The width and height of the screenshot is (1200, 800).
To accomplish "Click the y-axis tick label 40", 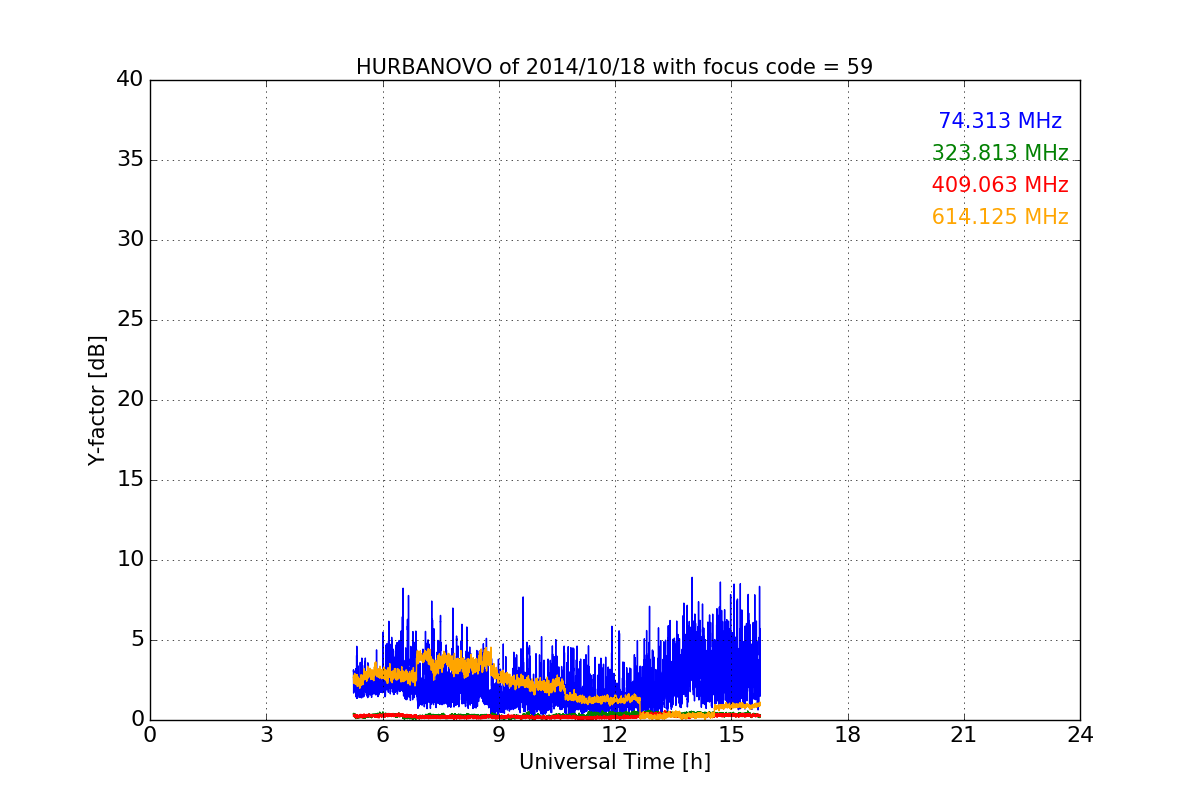I will pyautogui.click(x=130, y=80).
